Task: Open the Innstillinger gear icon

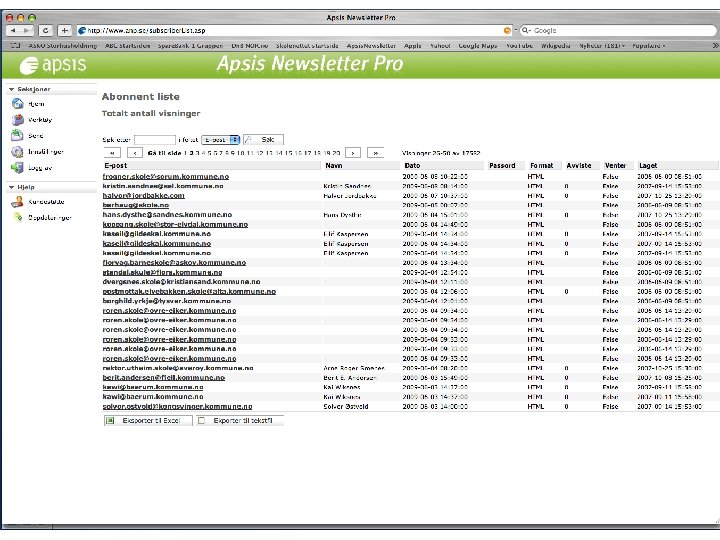Action: 17,152
